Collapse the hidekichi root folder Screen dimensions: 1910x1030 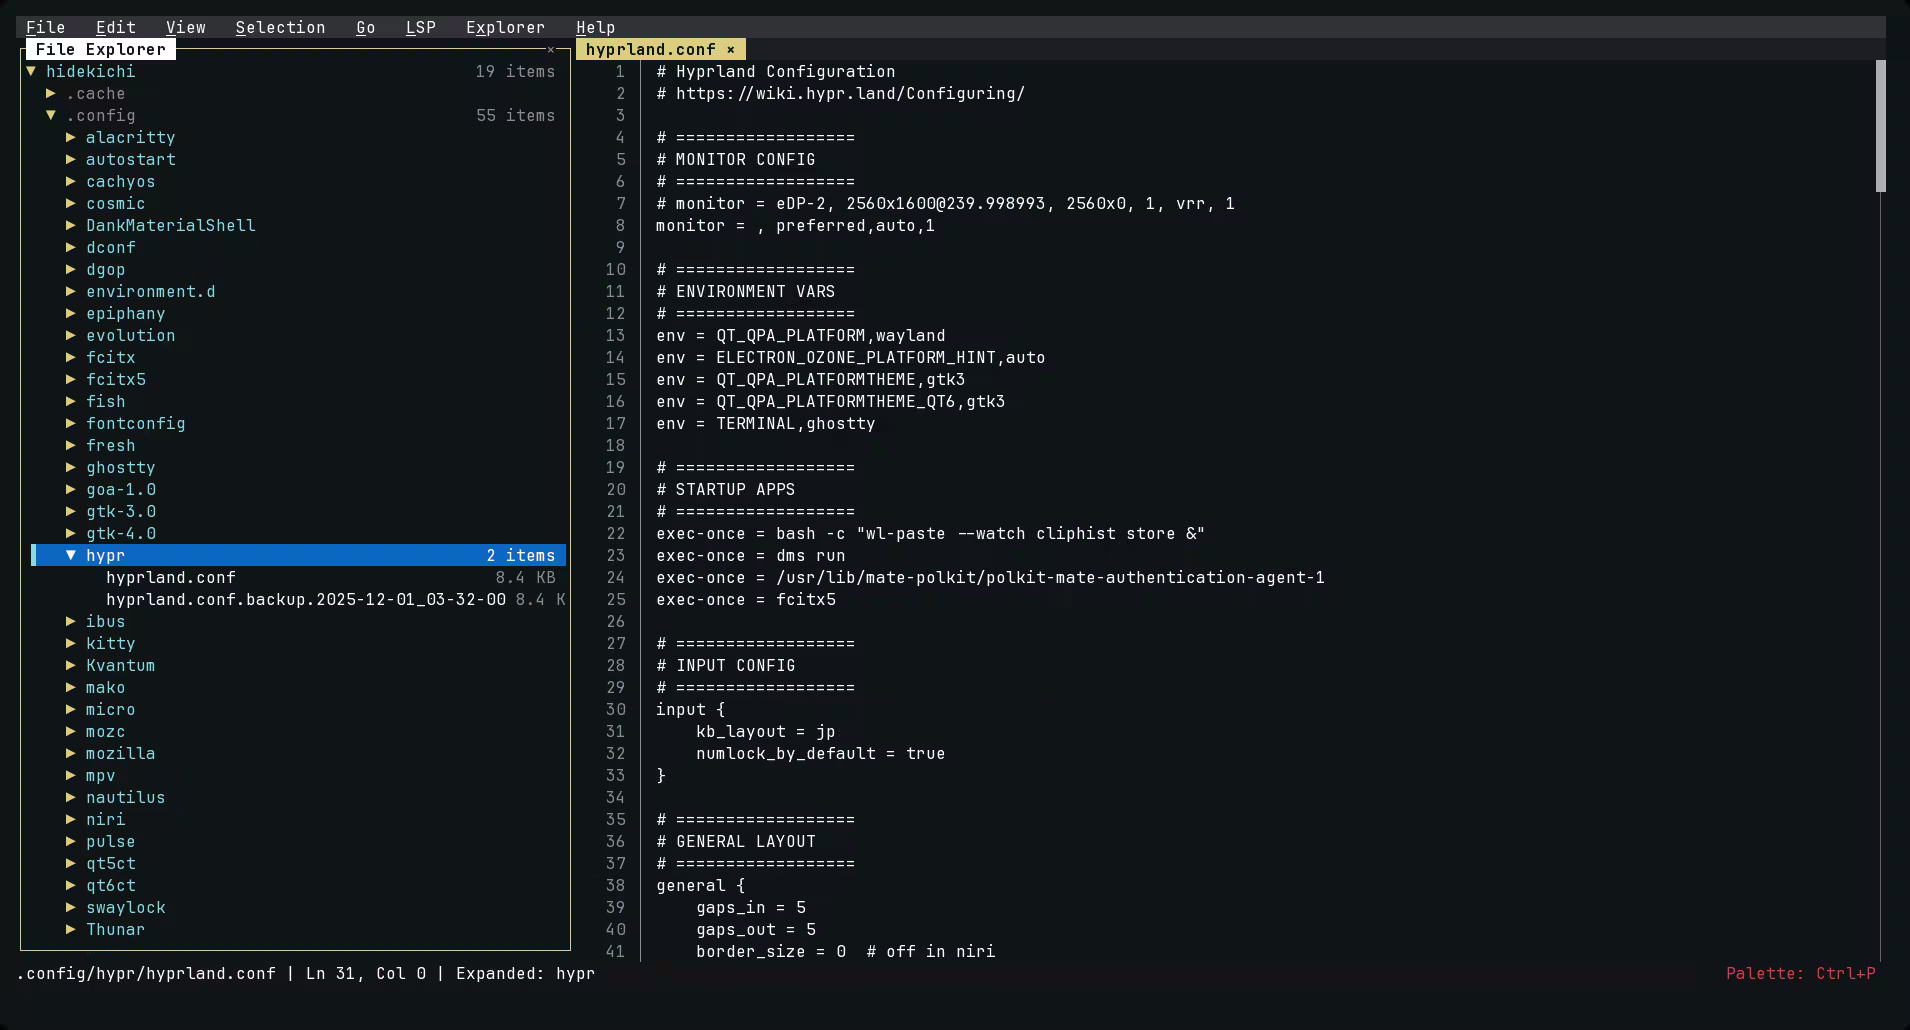pyautogui.click(x=32, y=71)
